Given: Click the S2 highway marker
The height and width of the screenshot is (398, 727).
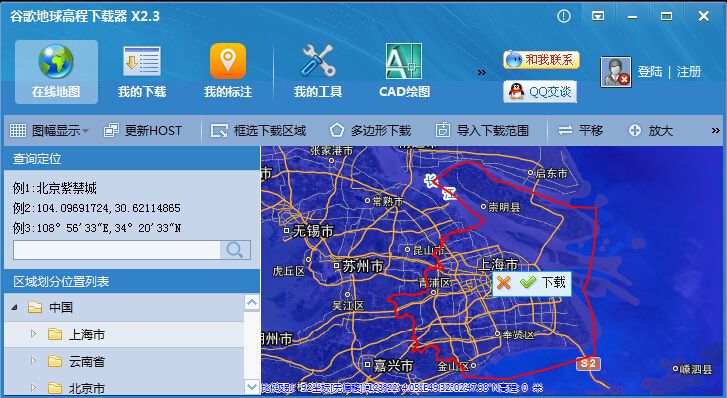Looking at the screenshot, I should coord(588,363).
